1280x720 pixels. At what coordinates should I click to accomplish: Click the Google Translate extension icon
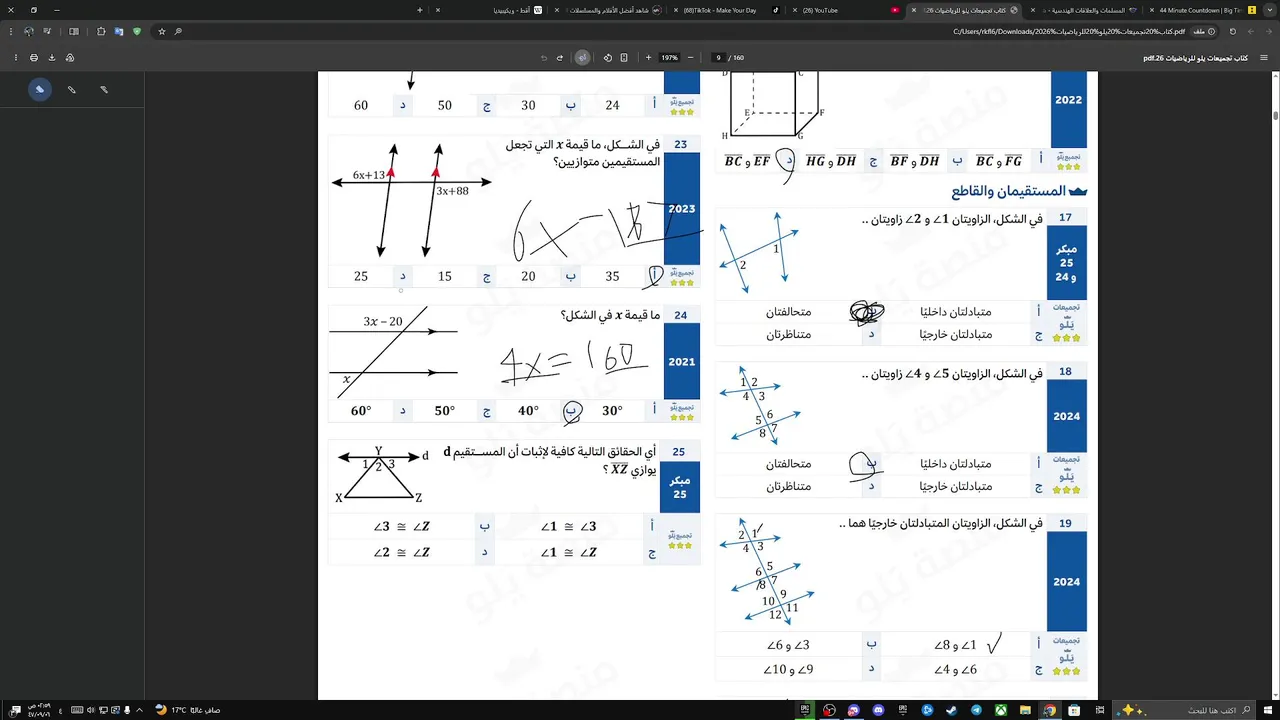119,31
